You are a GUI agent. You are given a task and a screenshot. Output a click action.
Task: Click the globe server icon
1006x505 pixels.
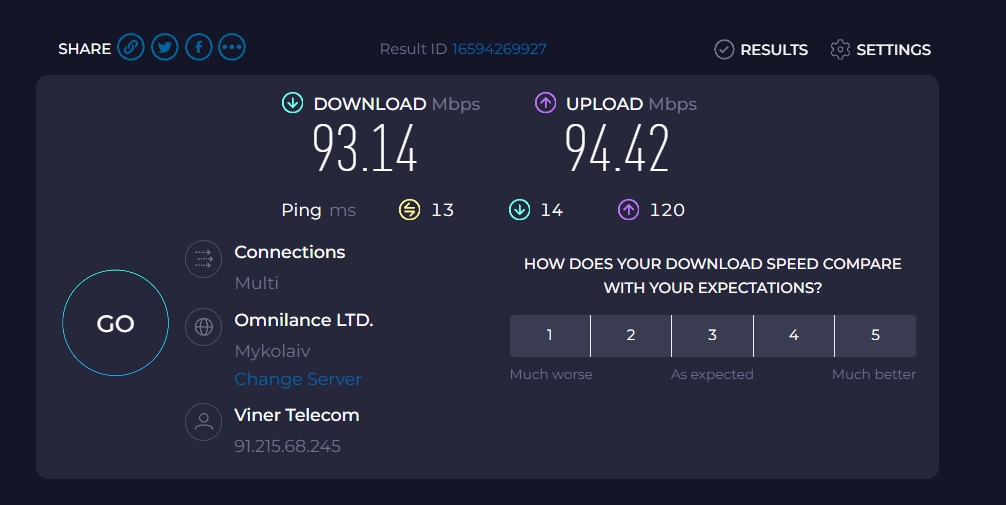click(203, 327)
